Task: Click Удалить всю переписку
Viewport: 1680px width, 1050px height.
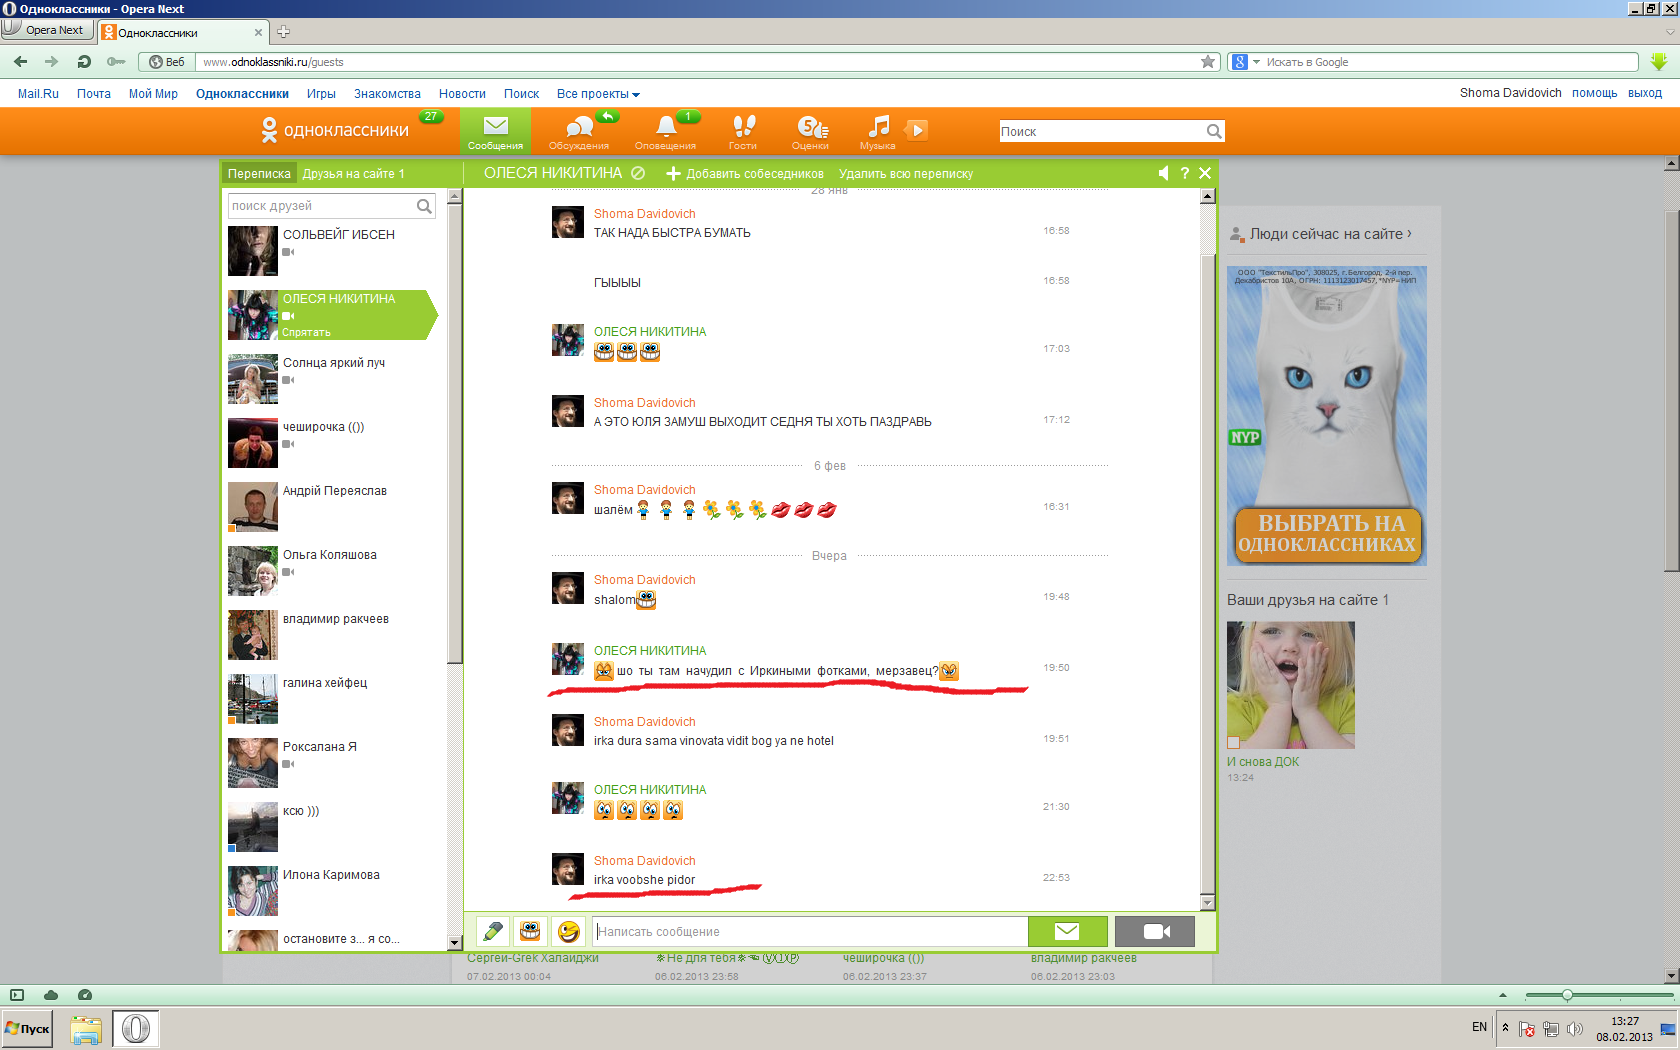Action: [906, 174]
